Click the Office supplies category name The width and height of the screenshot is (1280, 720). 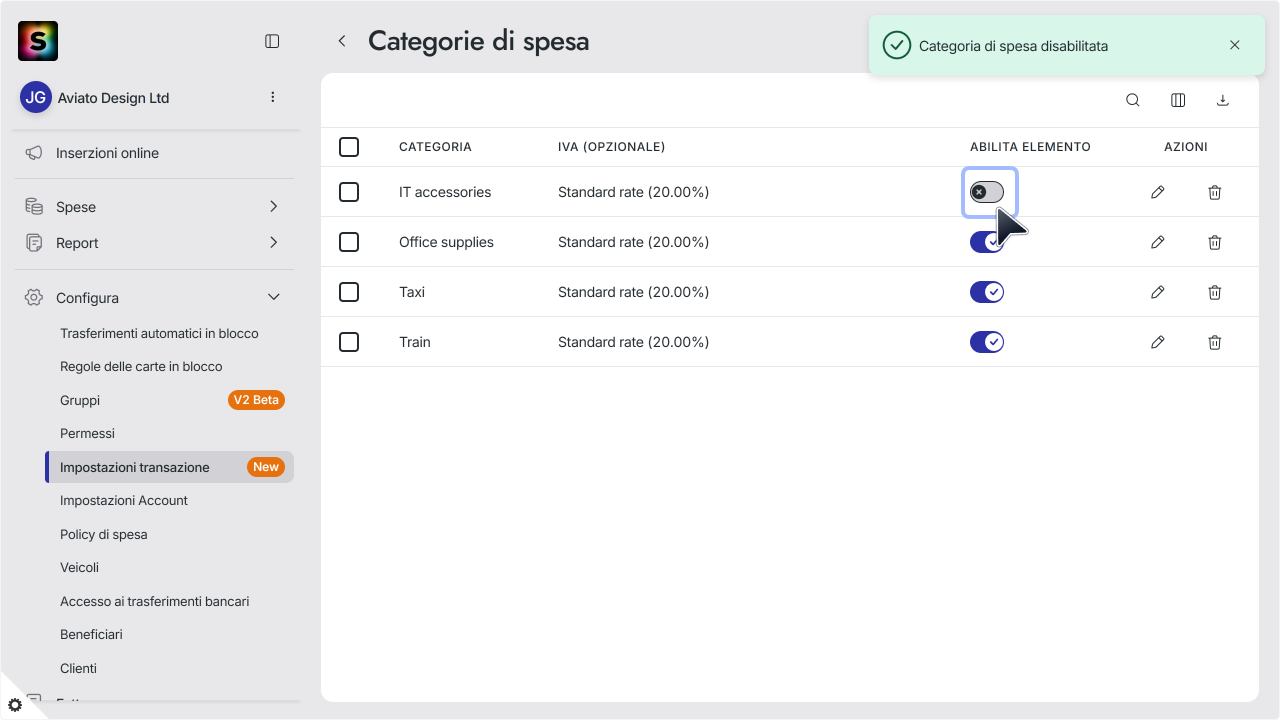pyautogui.click(x=446, y=242)
